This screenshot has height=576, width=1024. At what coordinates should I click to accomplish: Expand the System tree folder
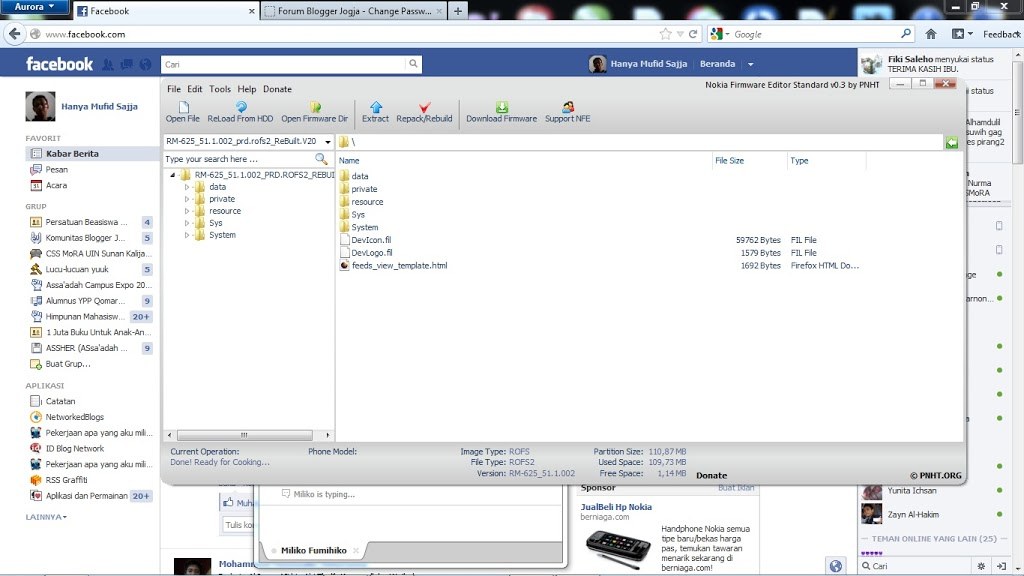(x=187, y=235)
